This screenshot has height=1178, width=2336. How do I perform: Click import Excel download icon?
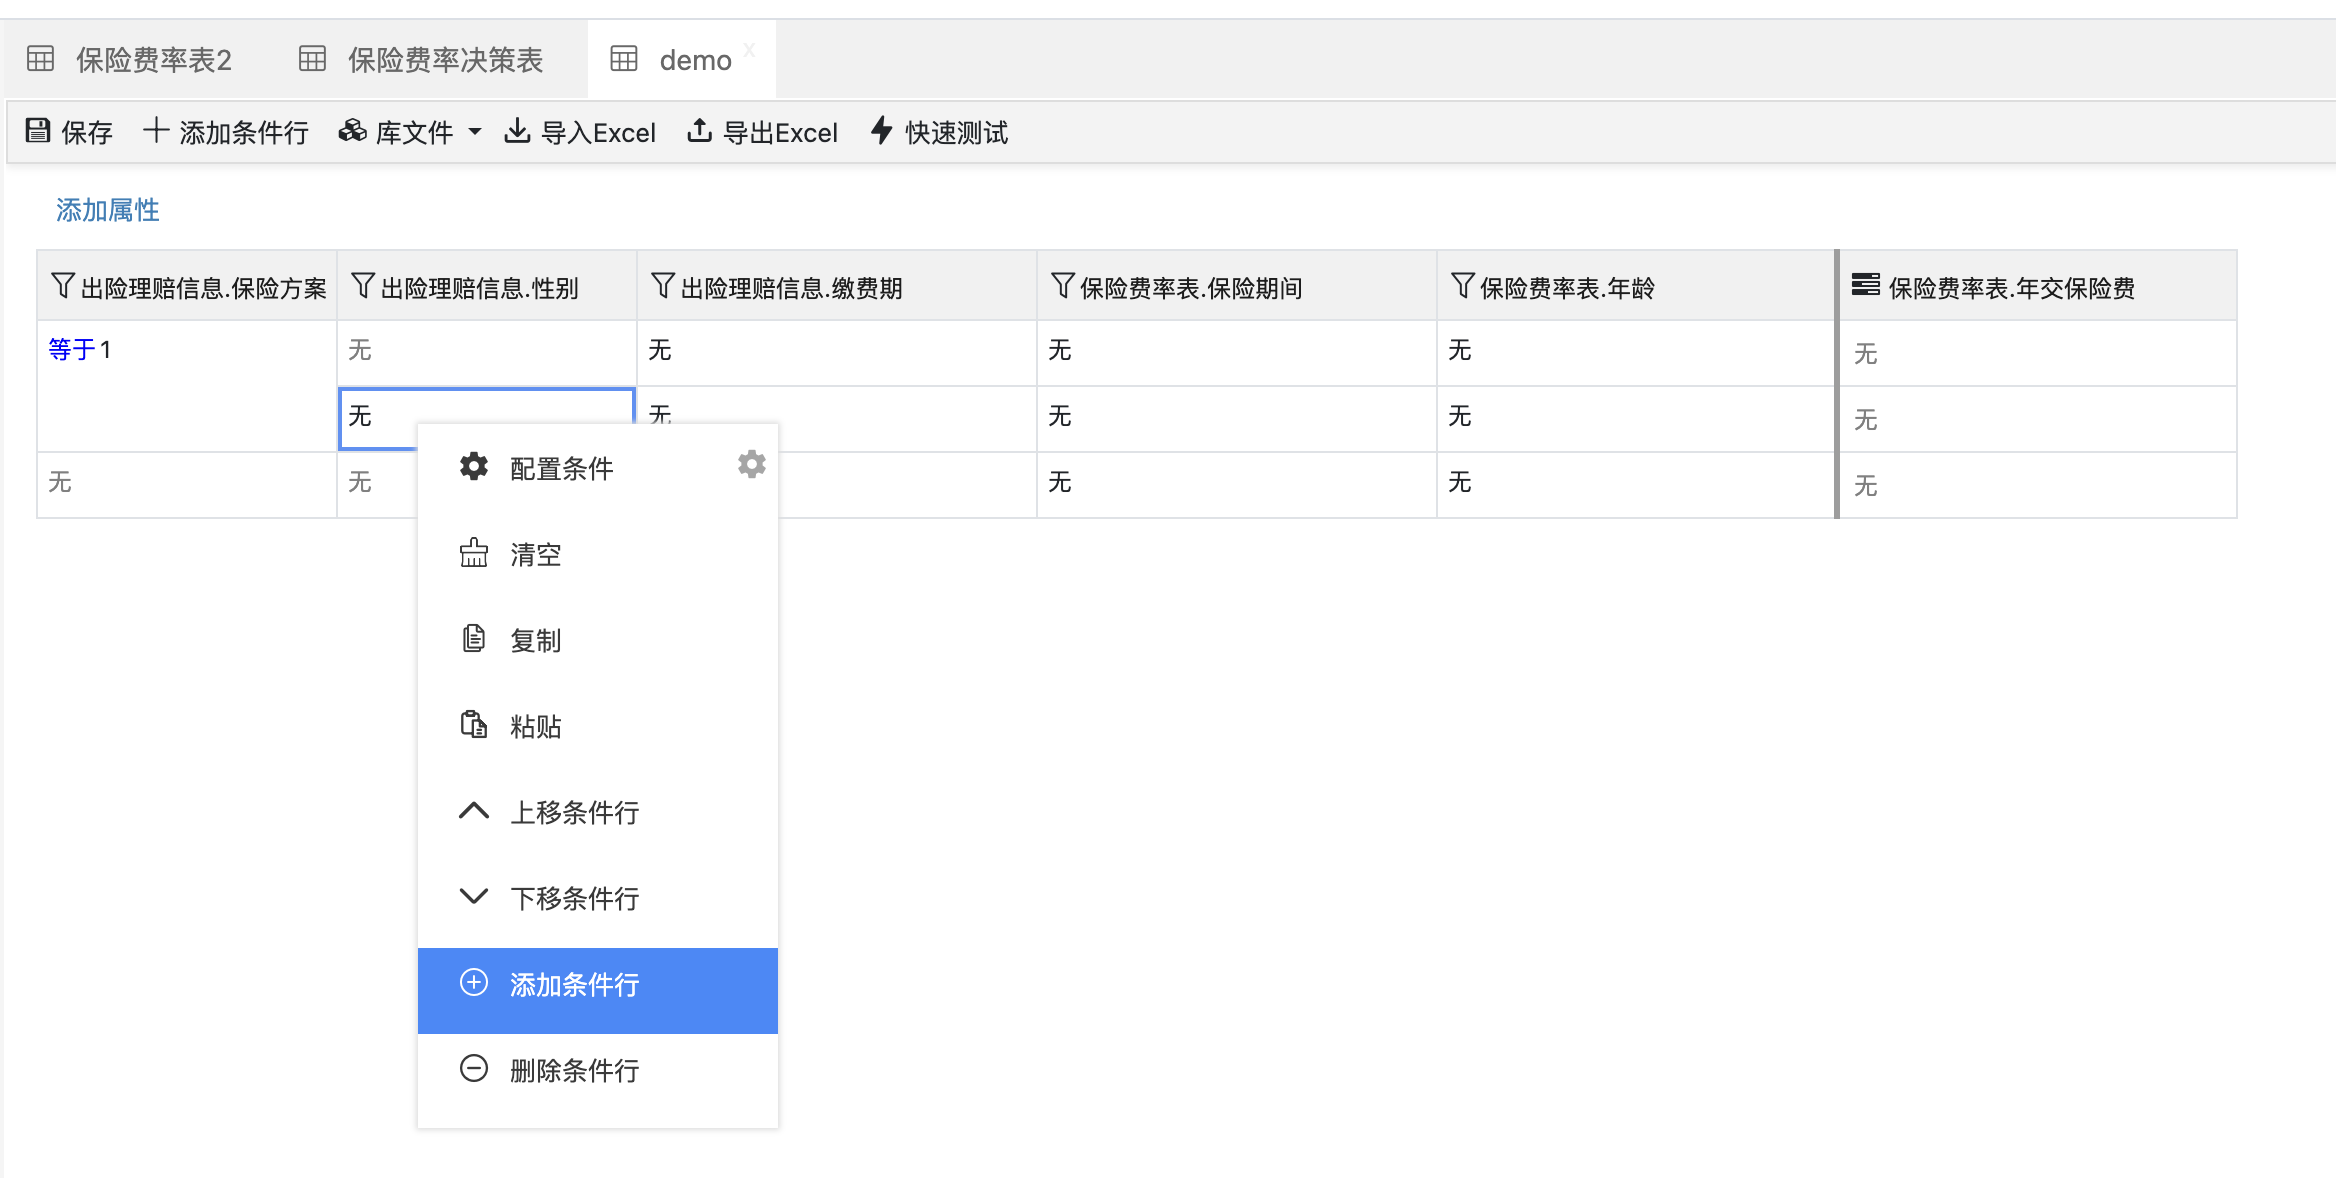pos(517,131)
